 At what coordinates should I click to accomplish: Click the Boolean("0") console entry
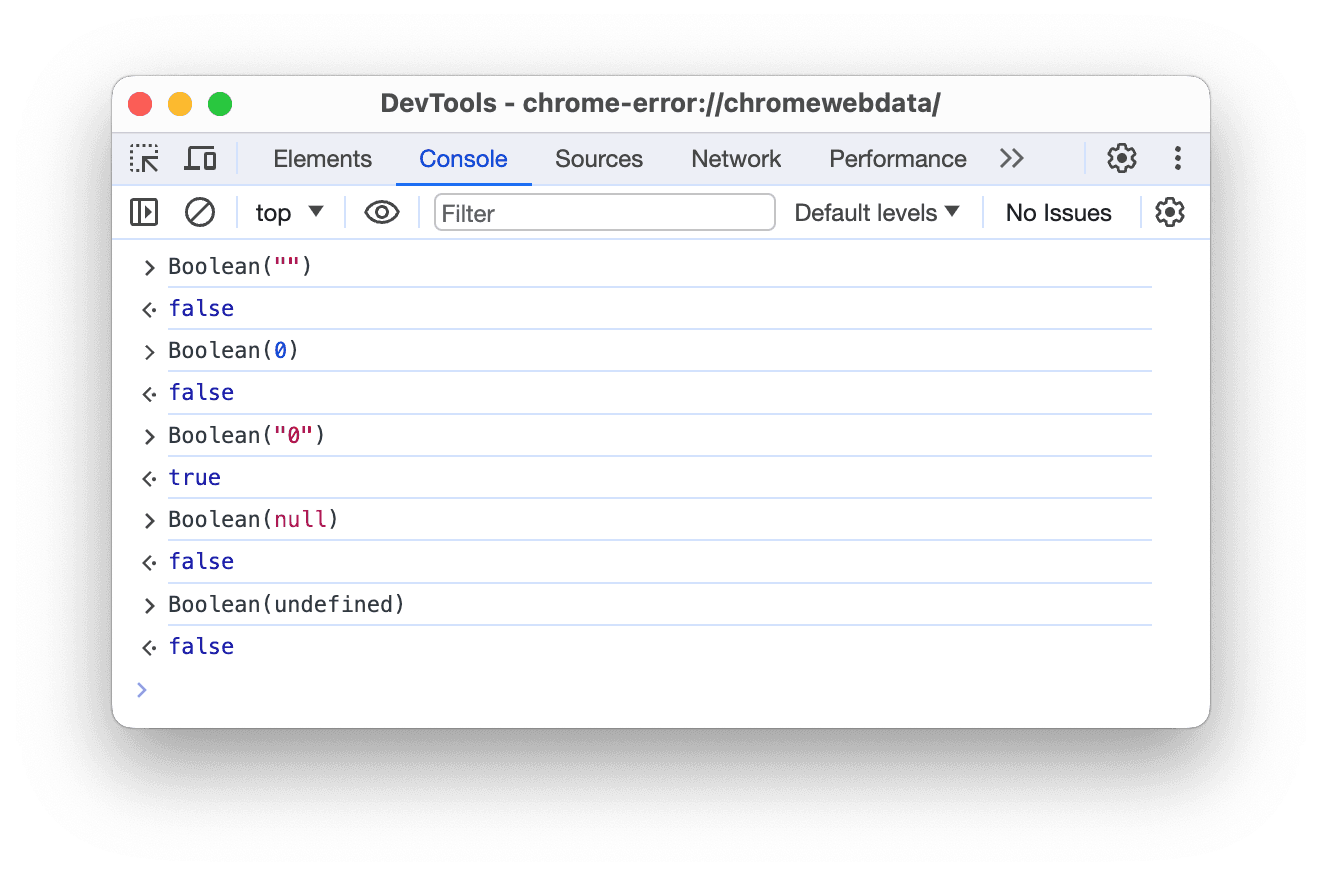pos(247,436)
